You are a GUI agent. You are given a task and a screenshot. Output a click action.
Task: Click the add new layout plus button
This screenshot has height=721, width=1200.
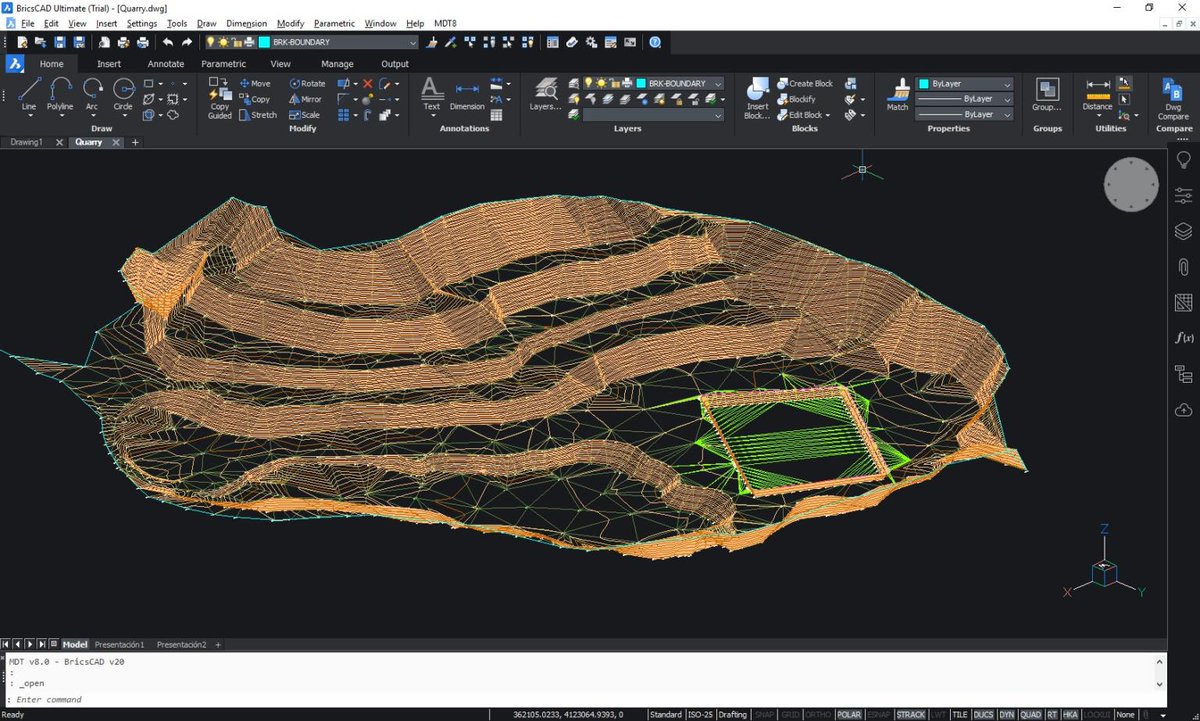tap(218, 645)
